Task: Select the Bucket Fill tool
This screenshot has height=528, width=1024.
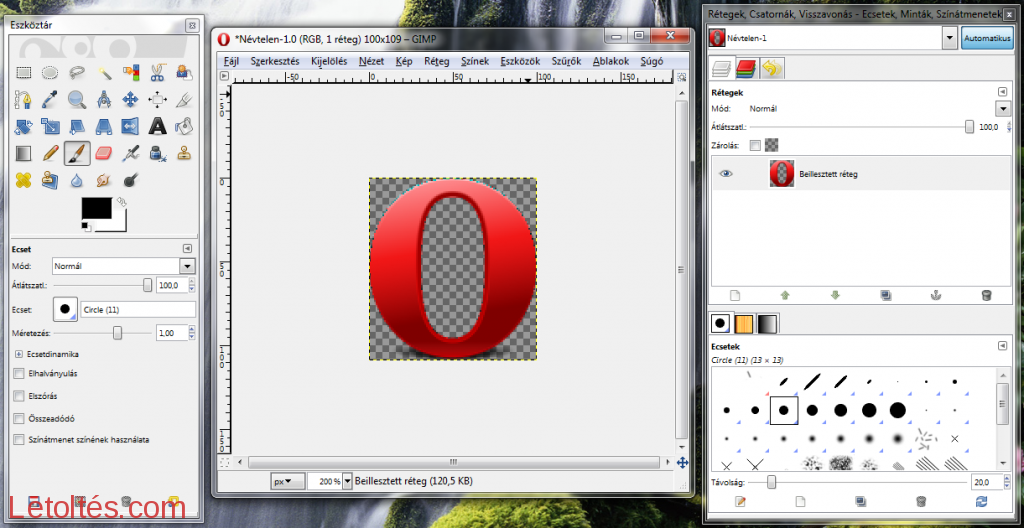Action: pos(184,126)
